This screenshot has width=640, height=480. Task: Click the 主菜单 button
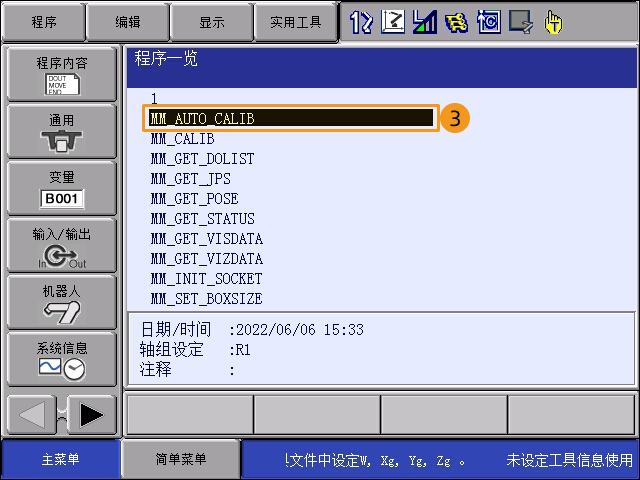(60, 459)
